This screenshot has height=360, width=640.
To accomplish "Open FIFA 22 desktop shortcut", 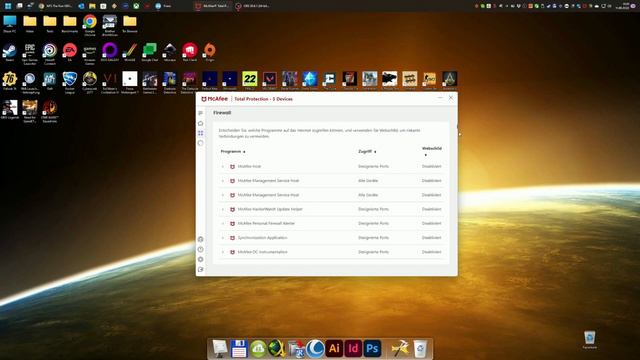I will click(250, 81).
